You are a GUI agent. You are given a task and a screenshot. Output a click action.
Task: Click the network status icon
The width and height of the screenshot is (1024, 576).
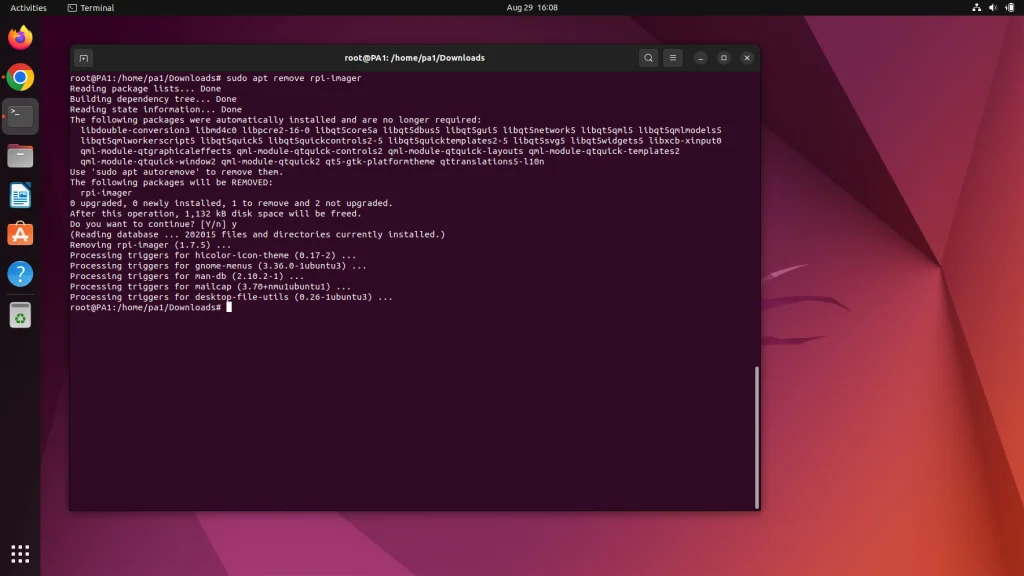pyautogui.click(x=976, y=8)
